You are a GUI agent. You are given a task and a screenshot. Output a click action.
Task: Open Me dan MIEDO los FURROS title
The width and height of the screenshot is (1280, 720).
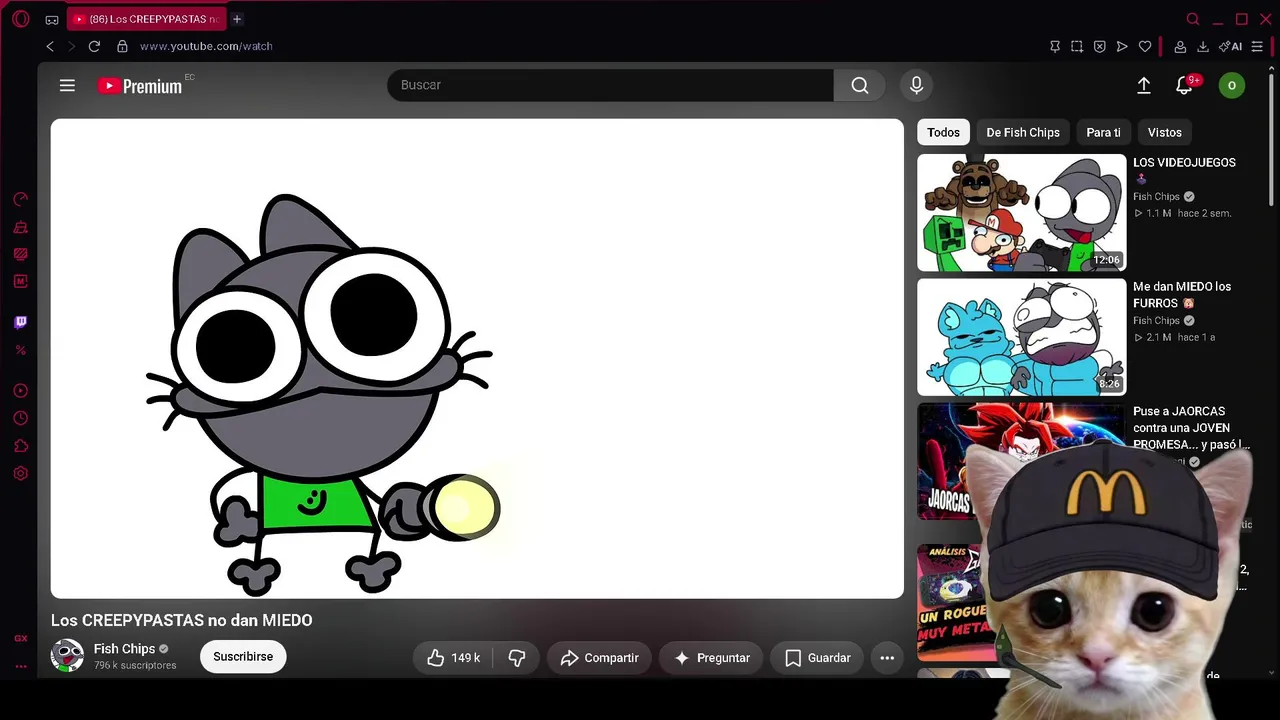[1182, 295]
